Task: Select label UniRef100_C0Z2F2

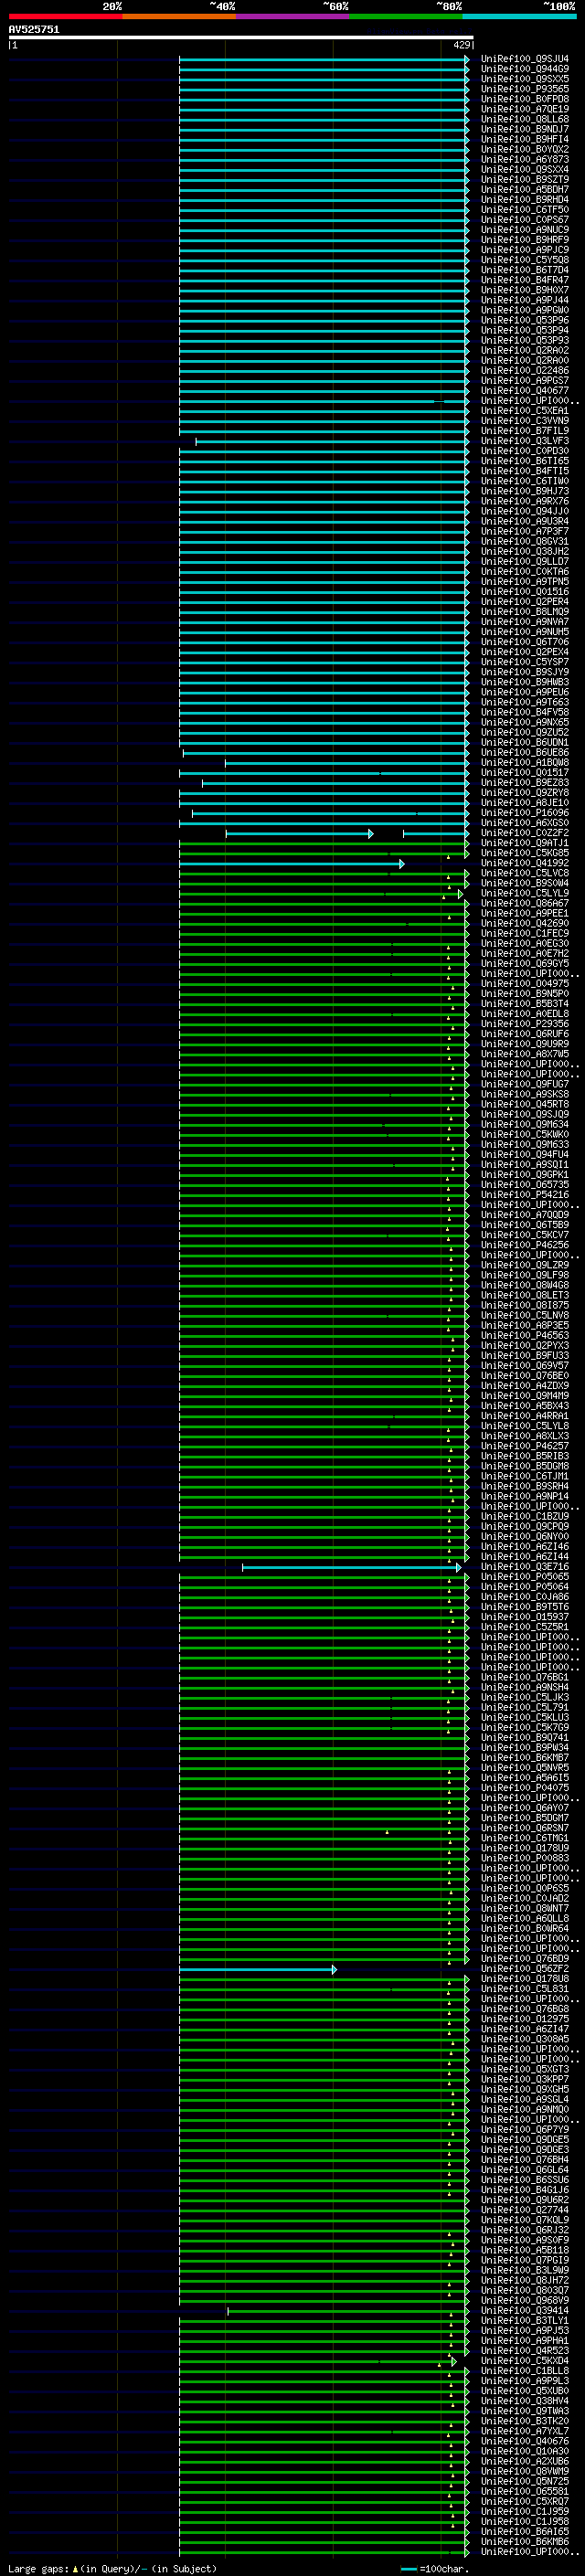Action: [524, 833]
